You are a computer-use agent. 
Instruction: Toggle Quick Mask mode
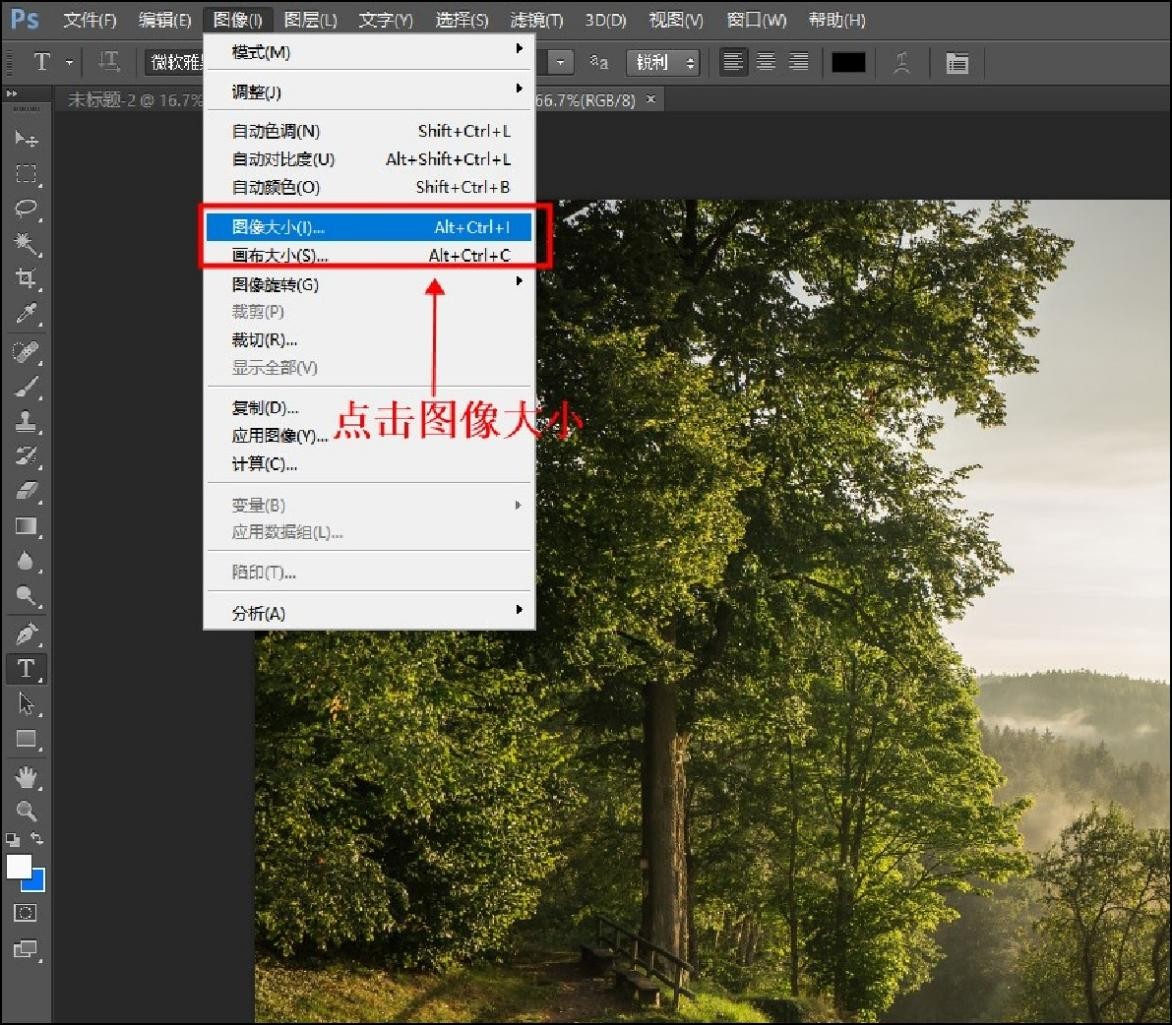[25, 913]
